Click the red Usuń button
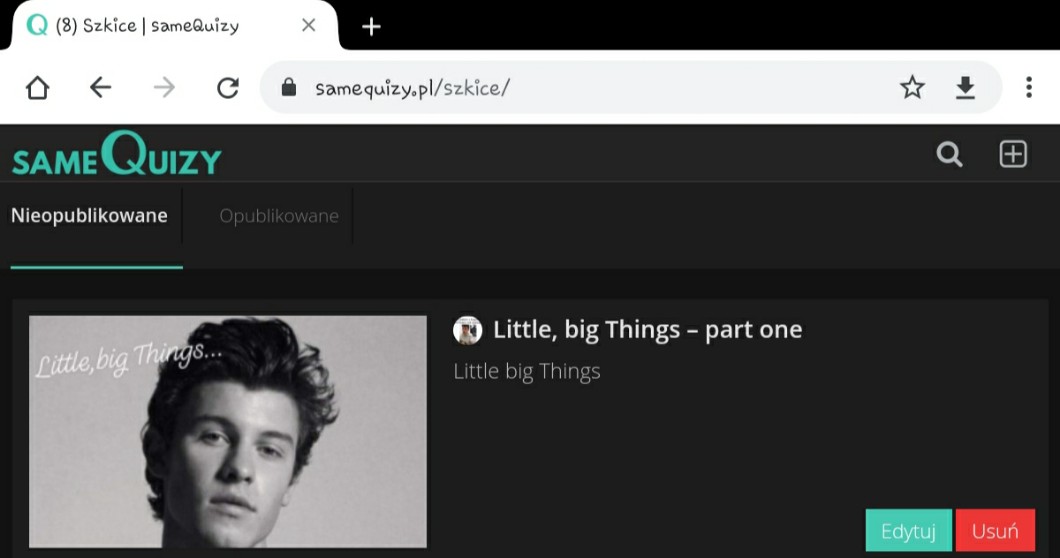The height and width of the screenshot is (558, 1060). tap(995, 531)
